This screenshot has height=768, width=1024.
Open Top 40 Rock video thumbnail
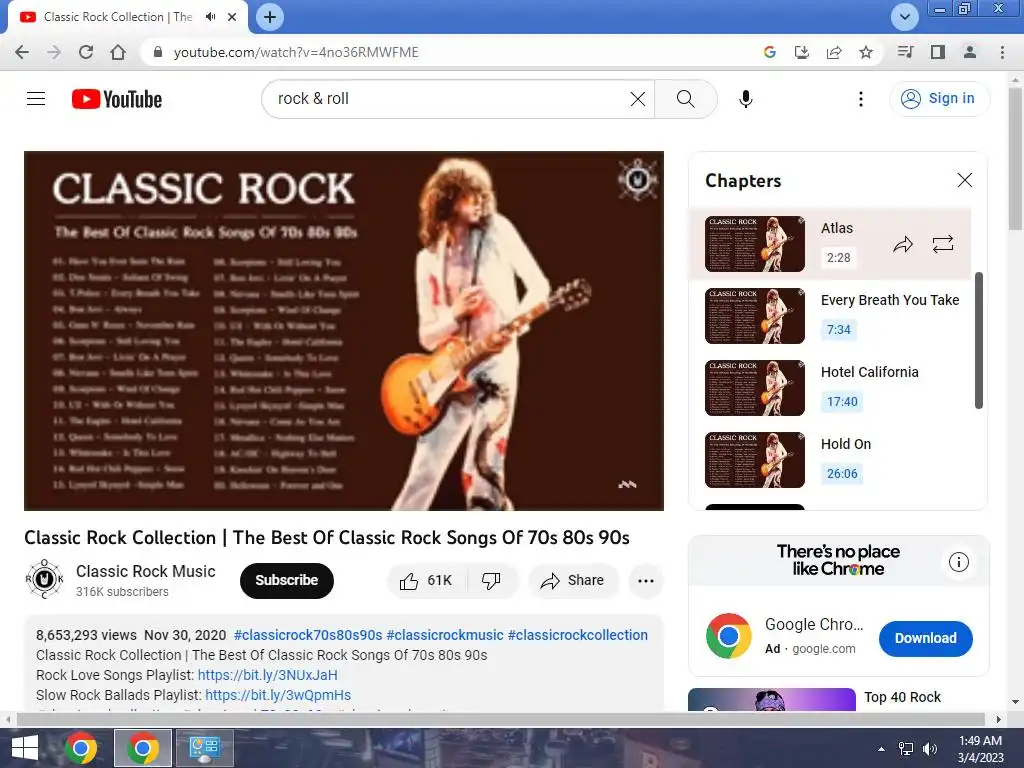click(772, 699)
